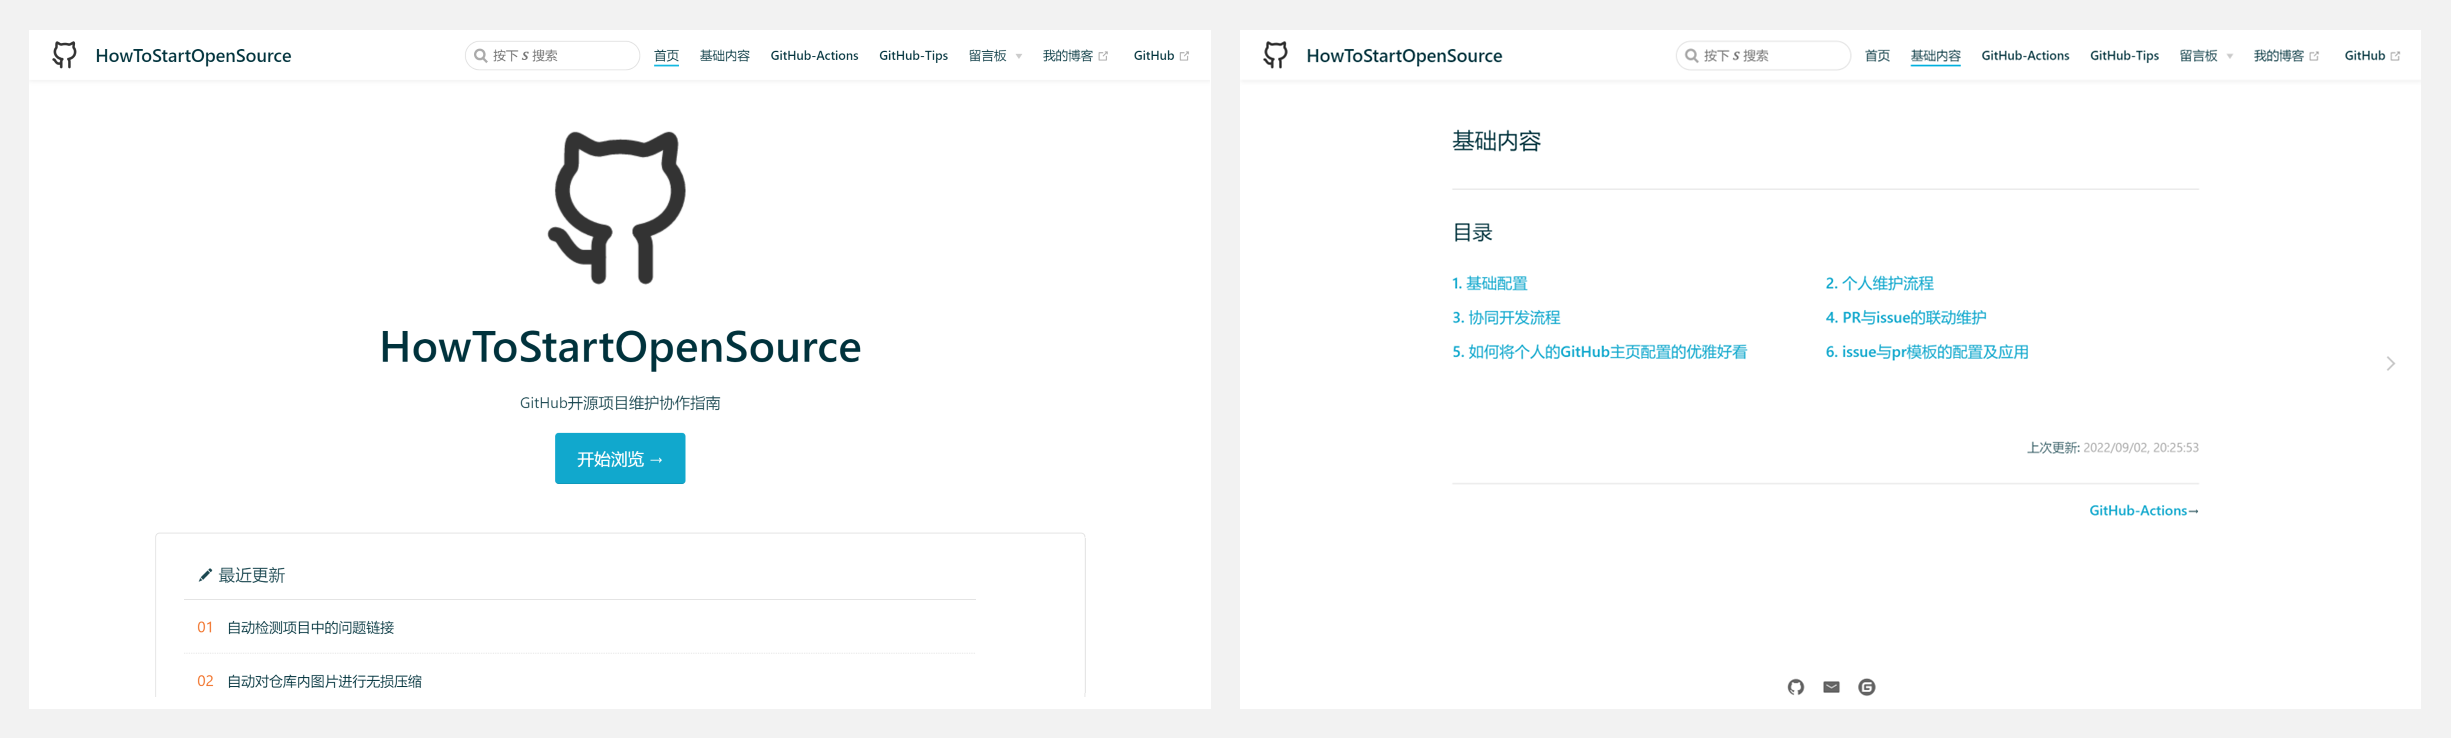This screenshot has height=738, width=2451.
Task: Click the 上次更新 timestamp text
Action: coord(2112,447)
